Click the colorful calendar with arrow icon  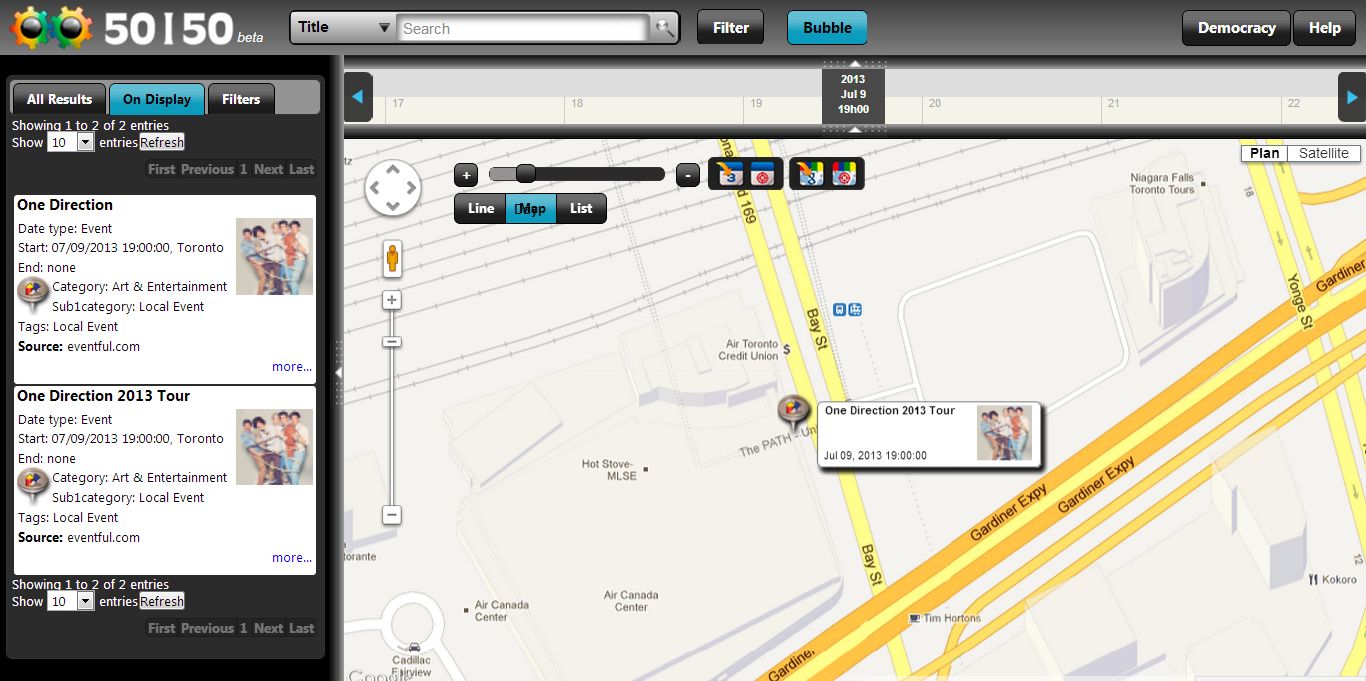tap(811, 174)
